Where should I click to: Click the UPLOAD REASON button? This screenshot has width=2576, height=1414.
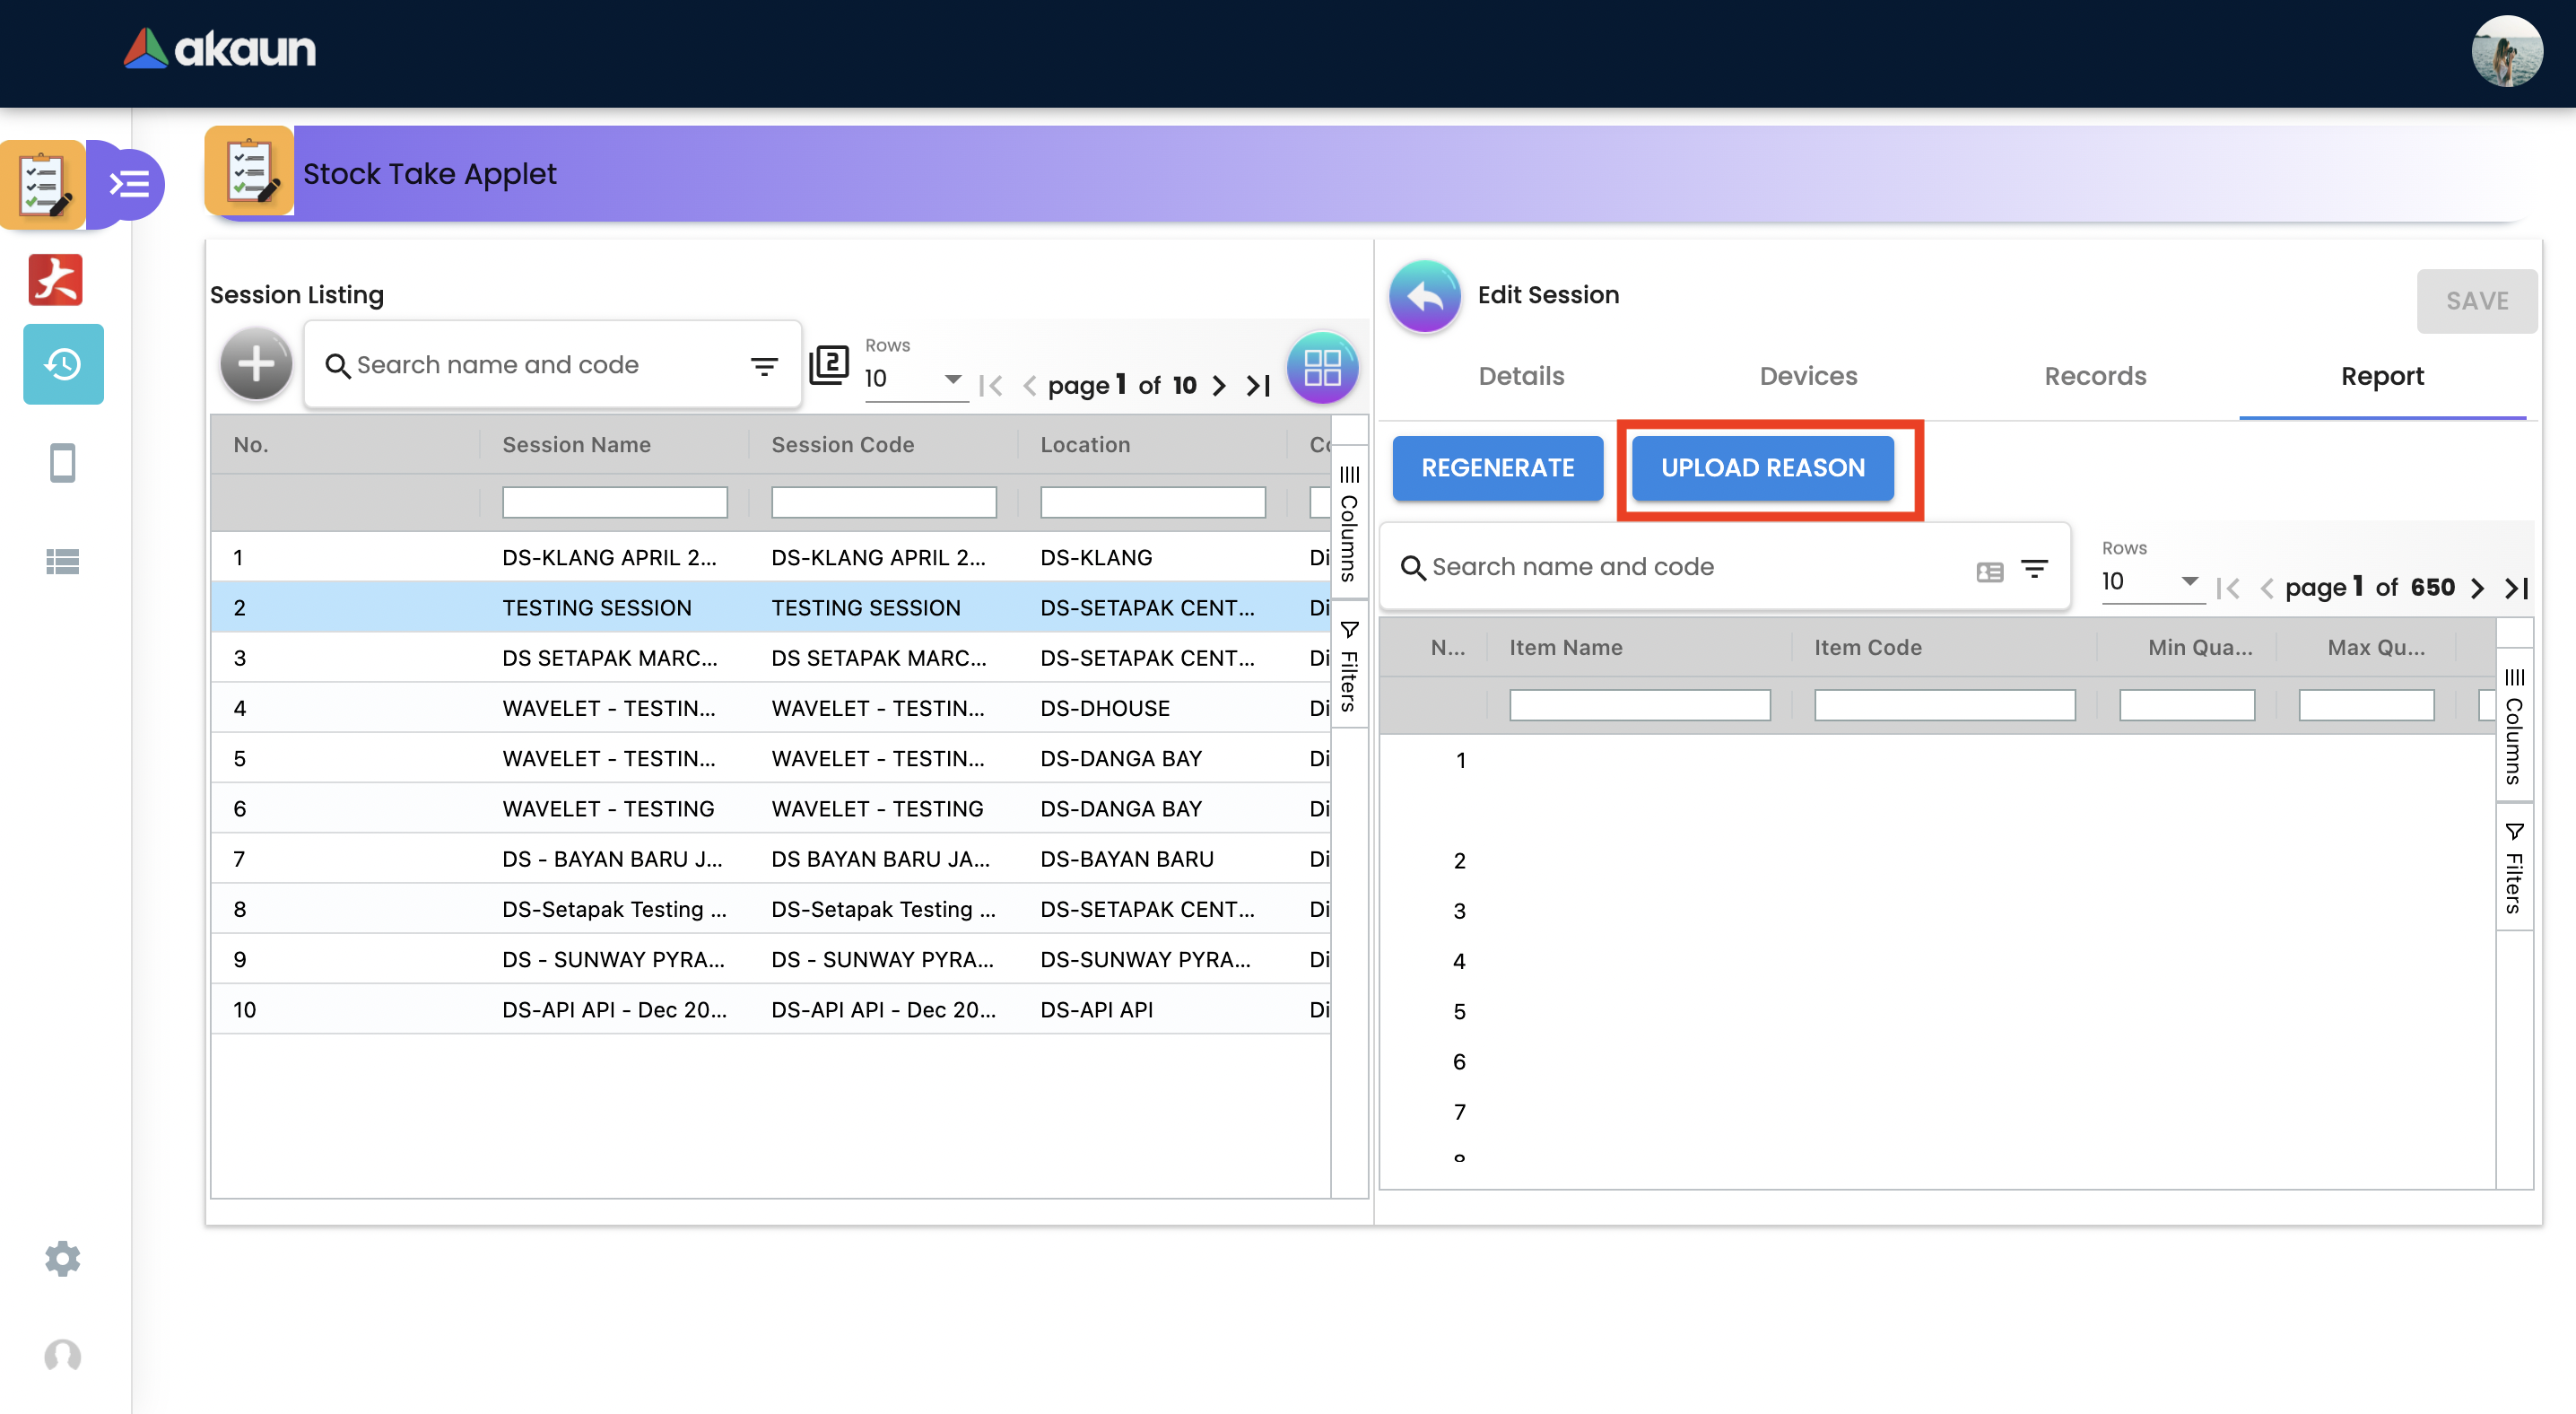pyautogui.click(x=1762, y=468)
